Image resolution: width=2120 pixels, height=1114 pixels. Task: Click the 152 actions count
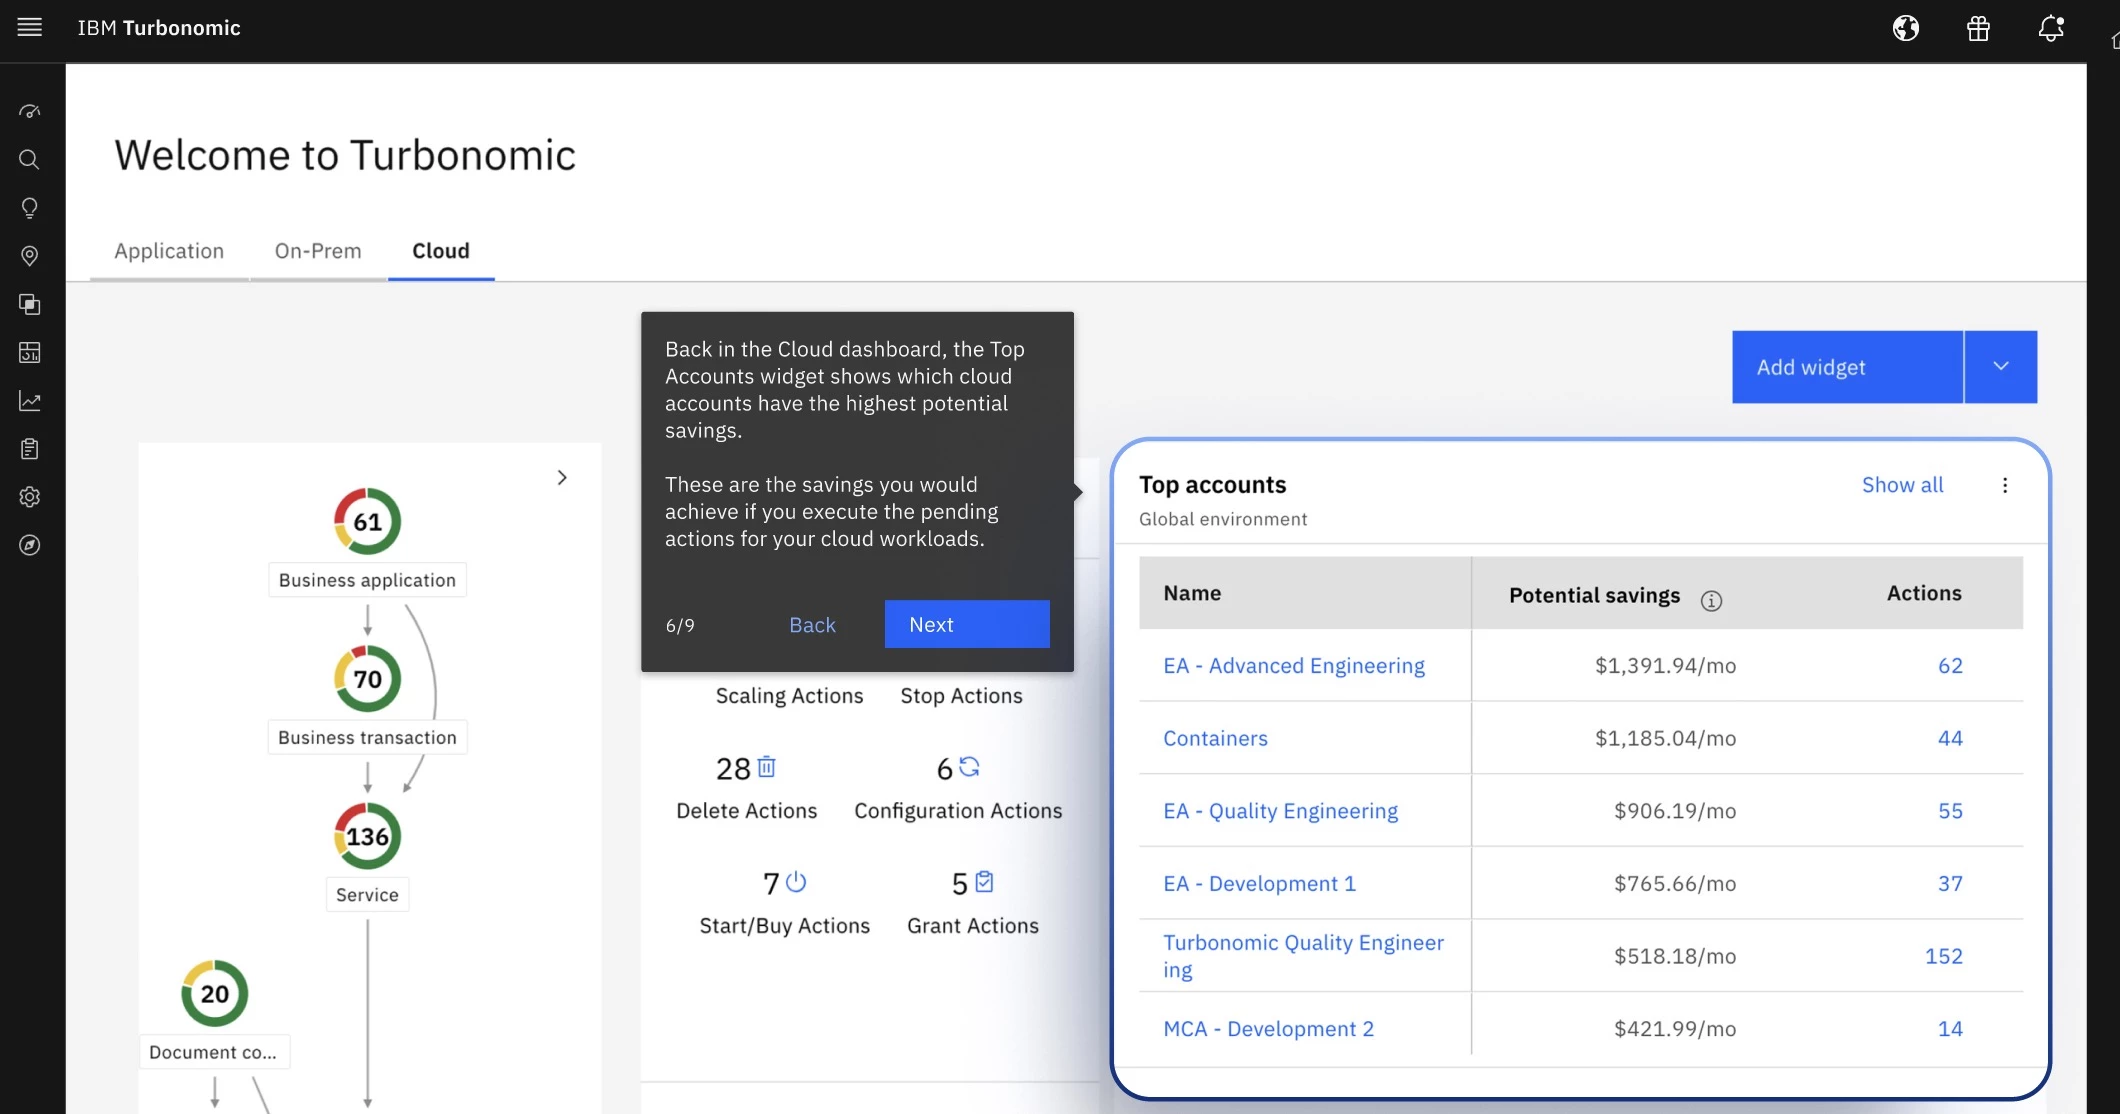(x=1943, y=956)
